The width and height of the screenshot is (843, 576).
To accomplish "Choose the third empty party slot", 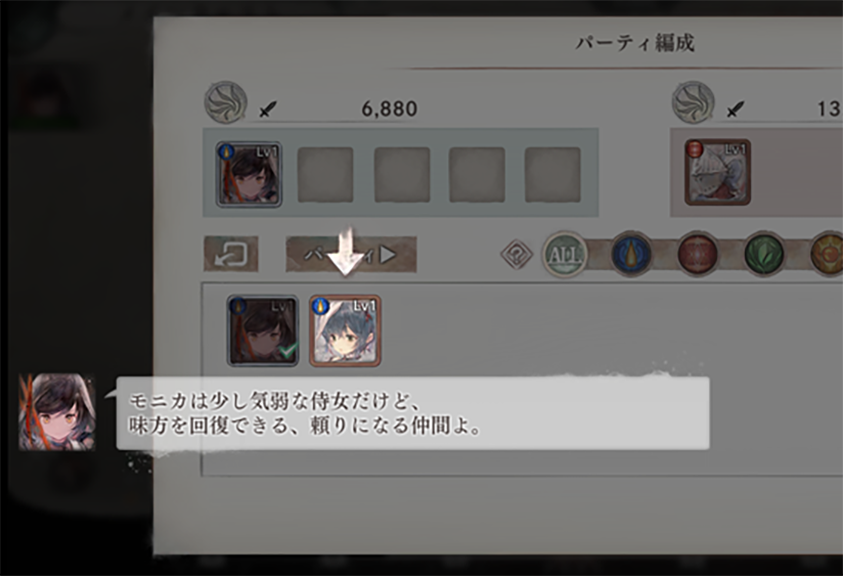I will point(402,175).
